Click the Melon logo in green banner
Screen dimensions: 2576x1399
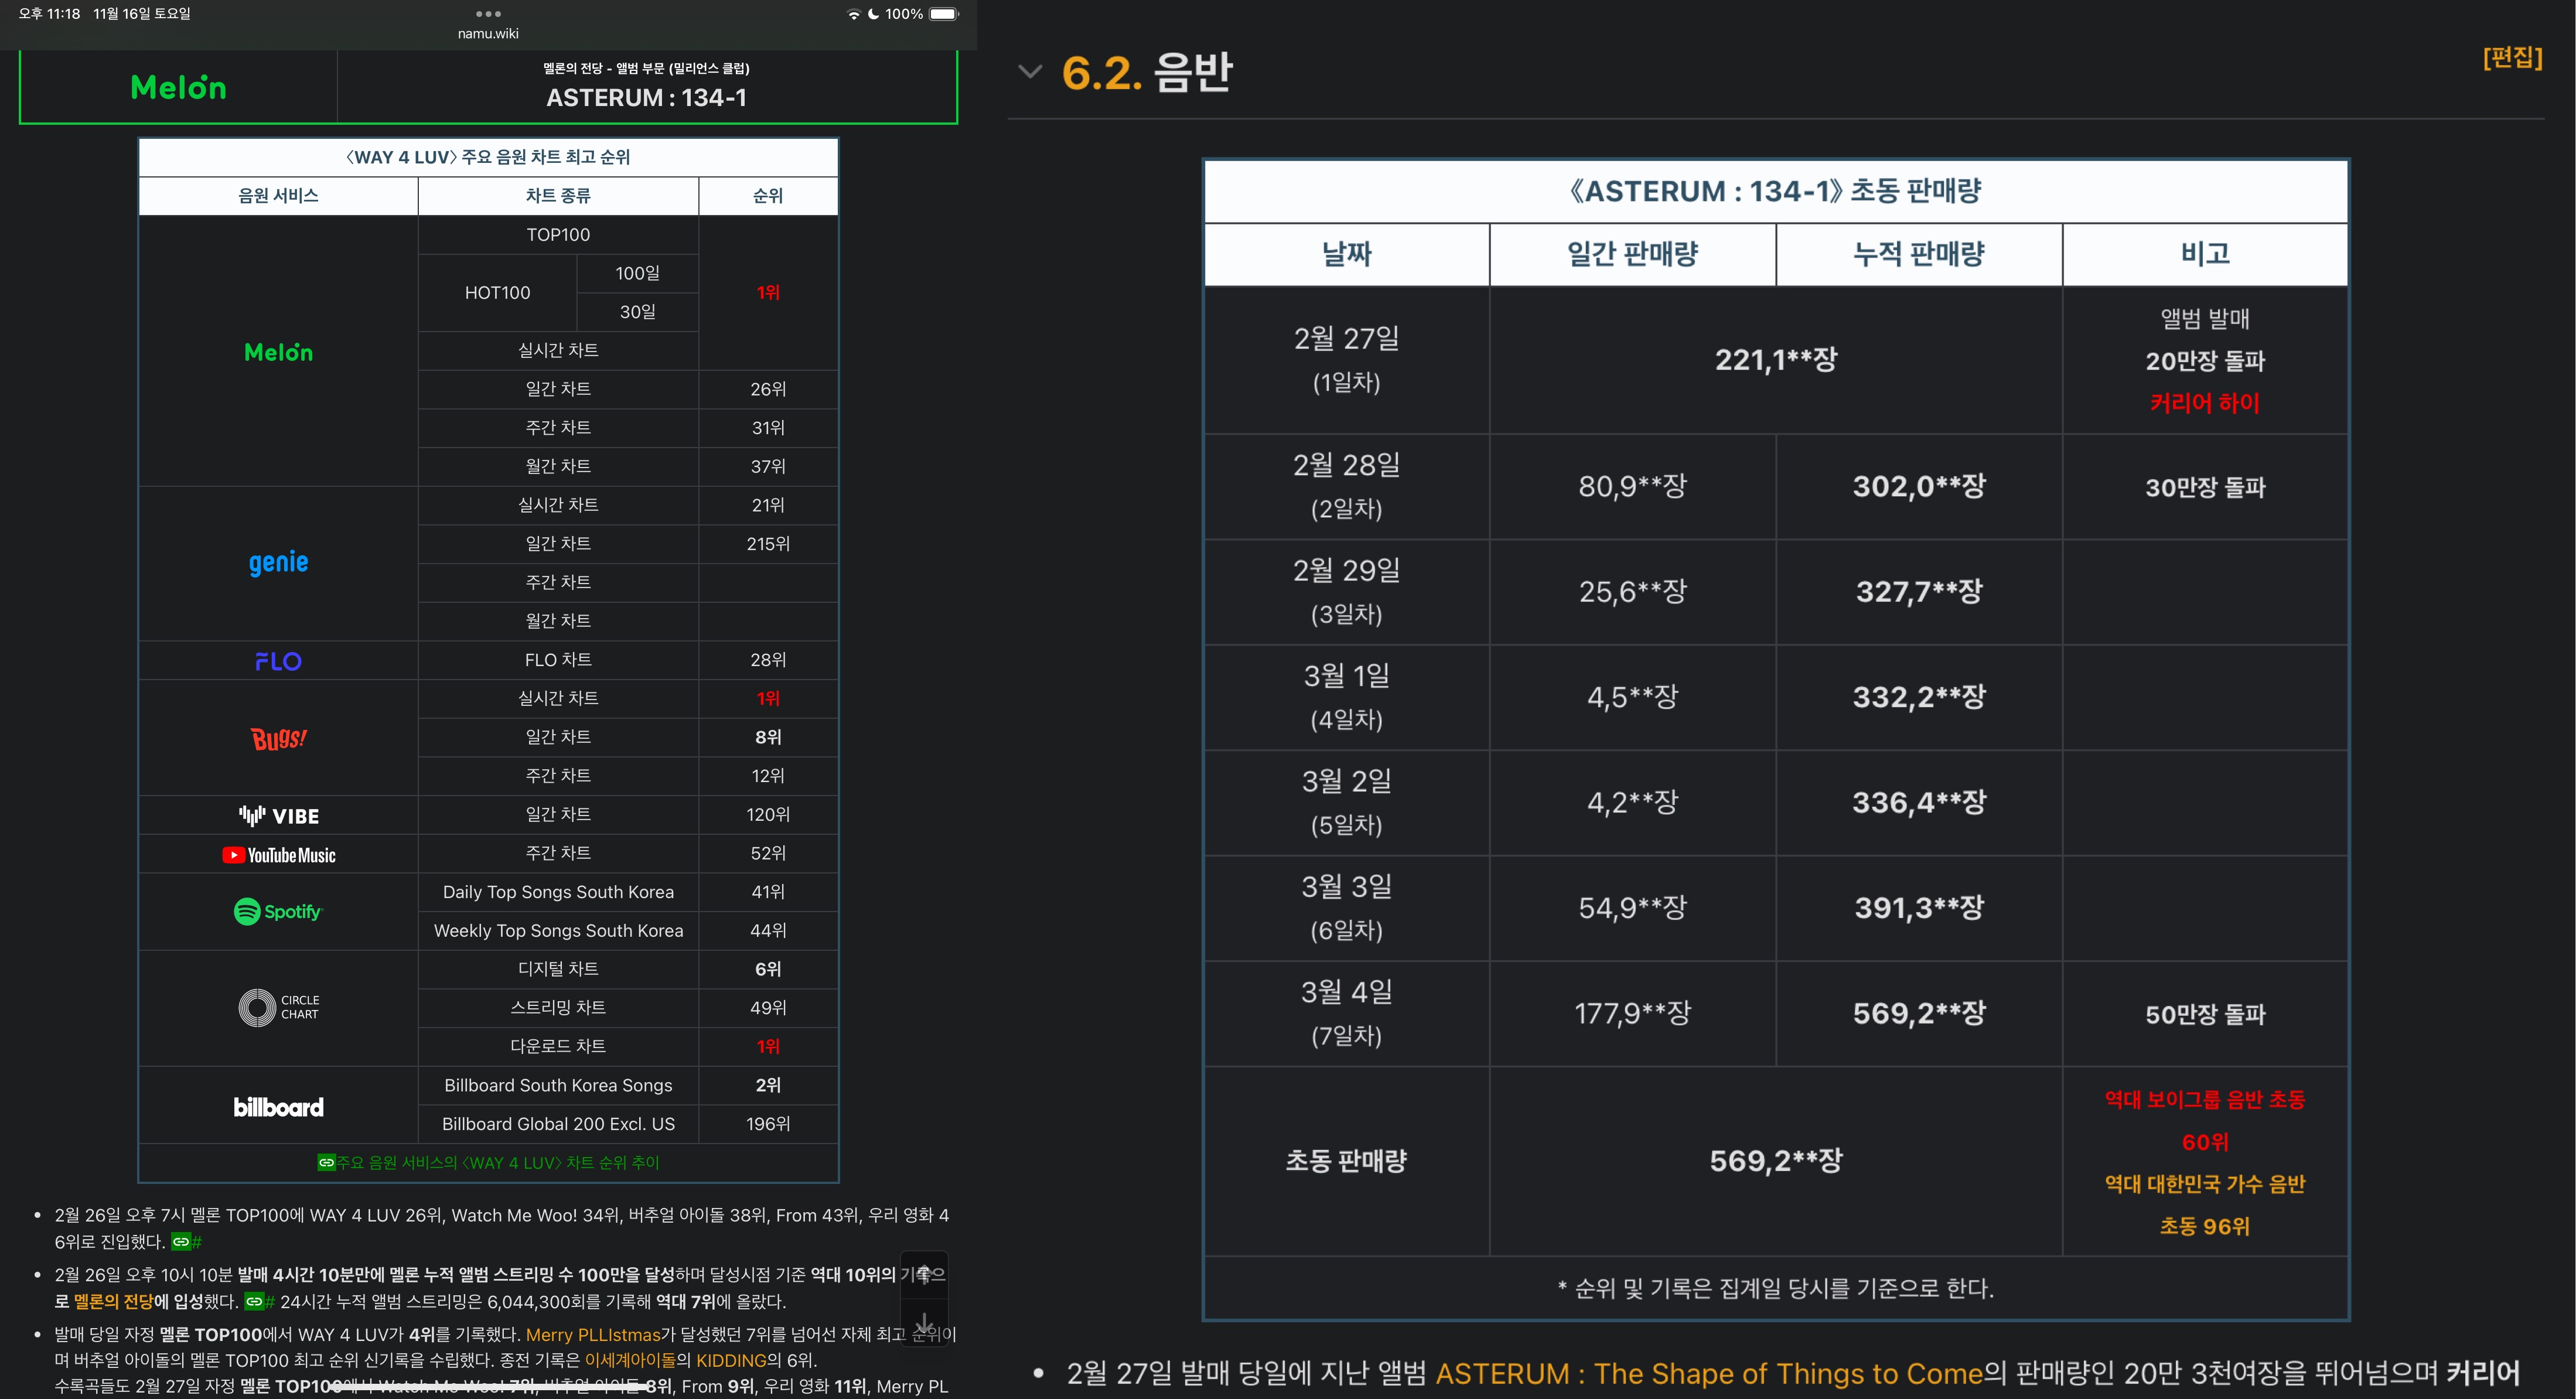click(178, 88)
